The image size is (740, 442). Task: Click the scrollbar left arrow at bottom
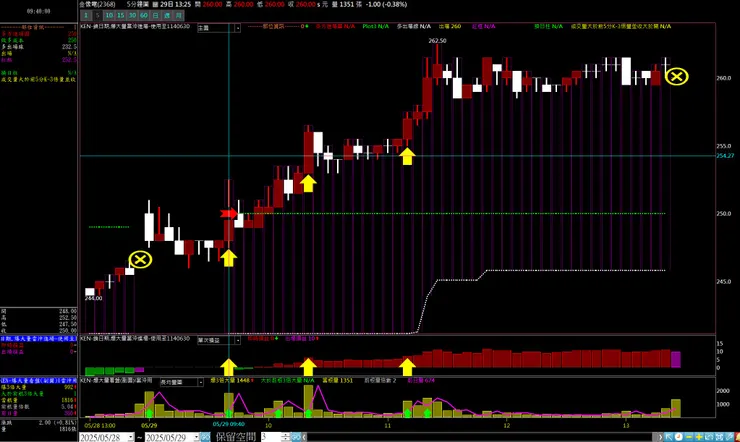pyautogui.click(x=304, y=437)
